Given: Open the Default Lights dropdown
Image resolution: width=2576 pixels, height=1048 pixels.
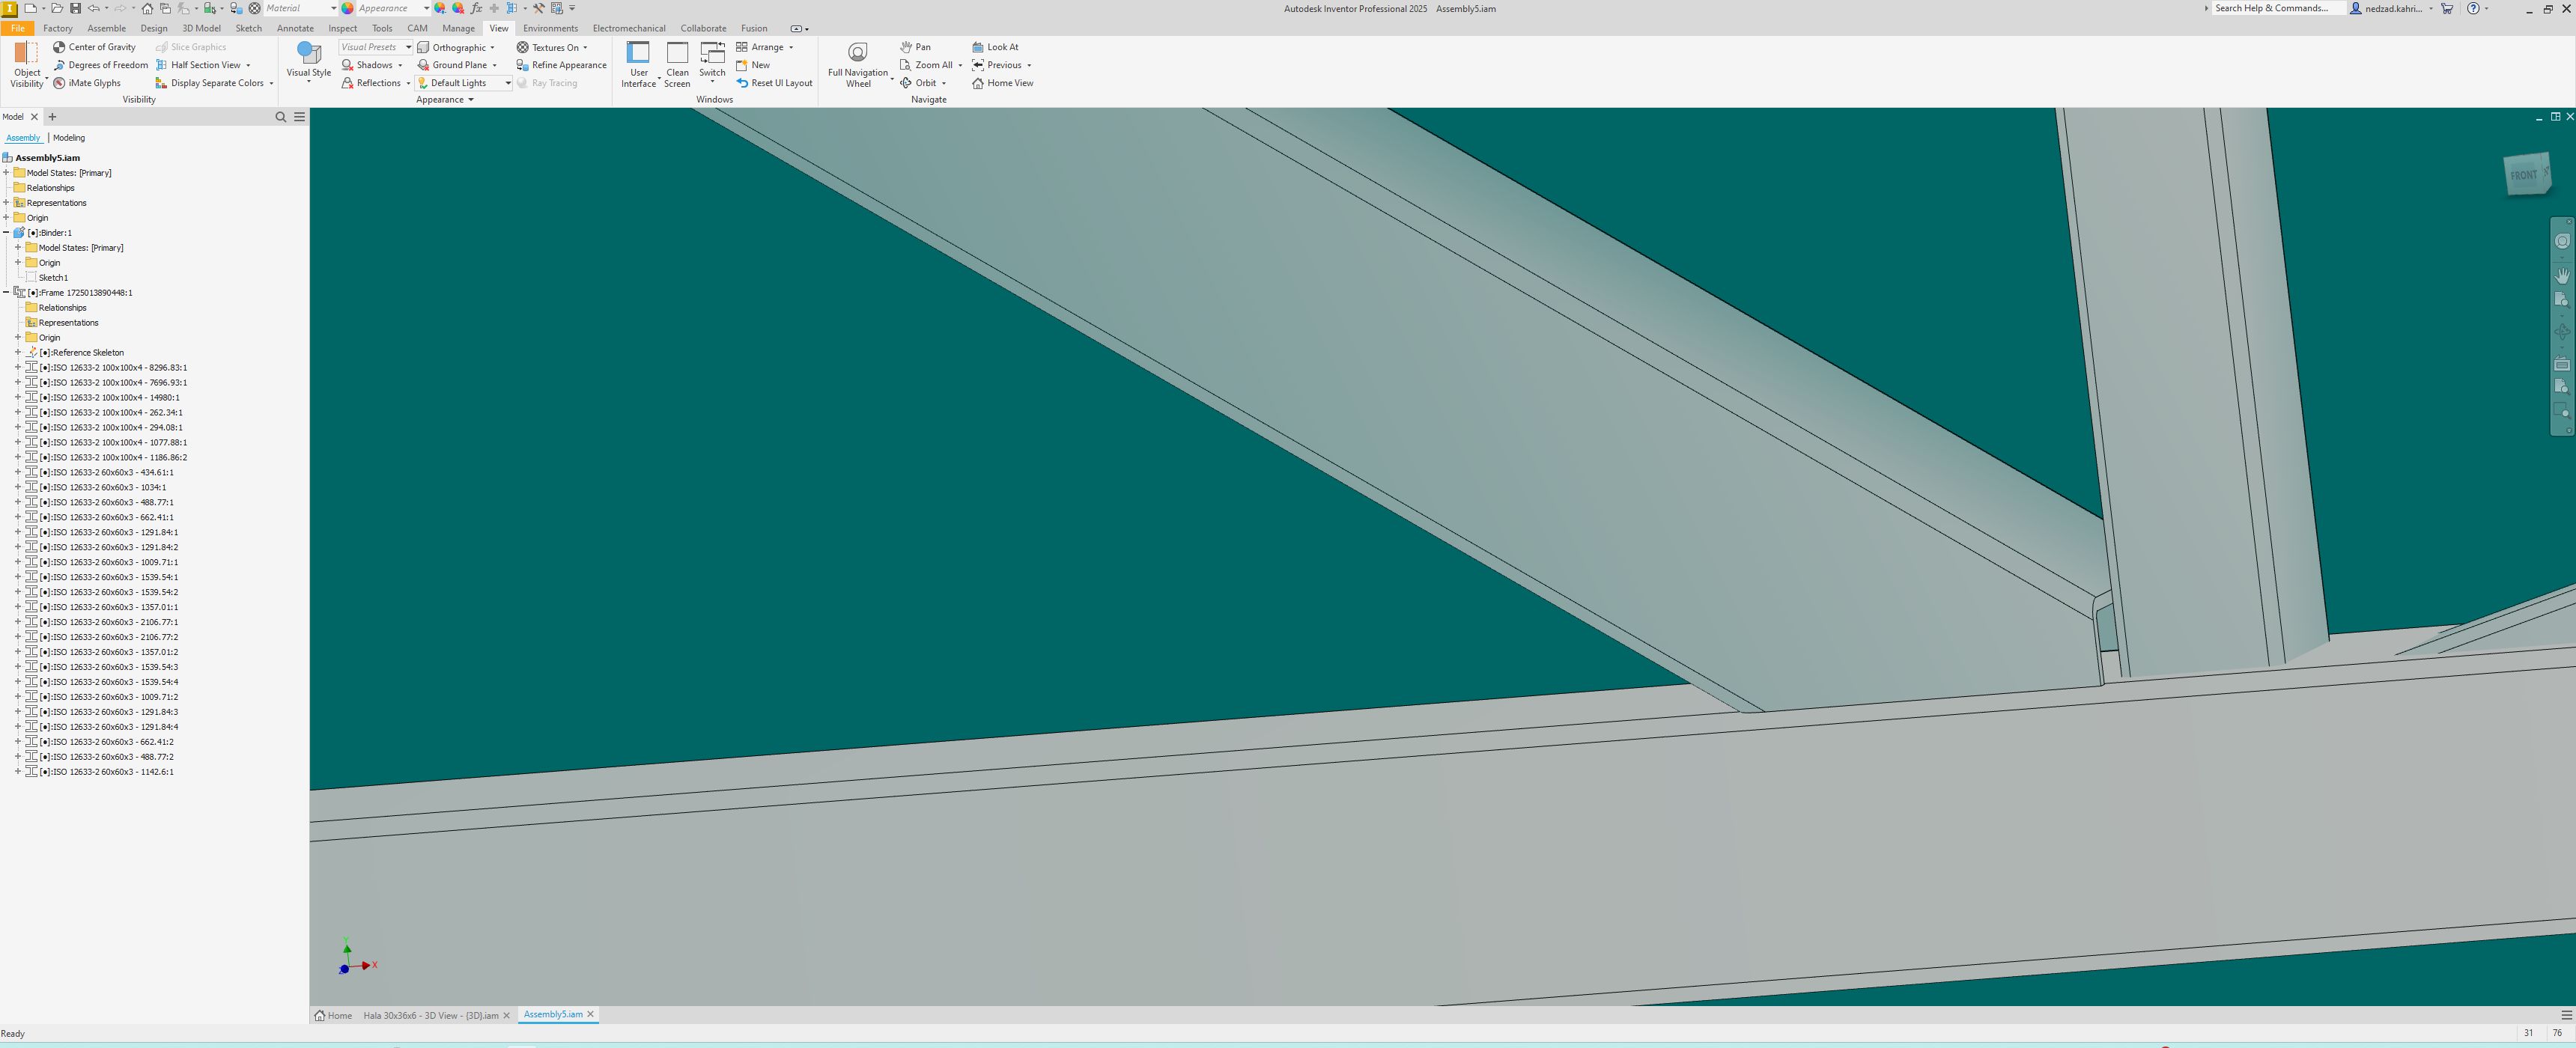Looking at the screenshot, I should click(x=508, y=82).
